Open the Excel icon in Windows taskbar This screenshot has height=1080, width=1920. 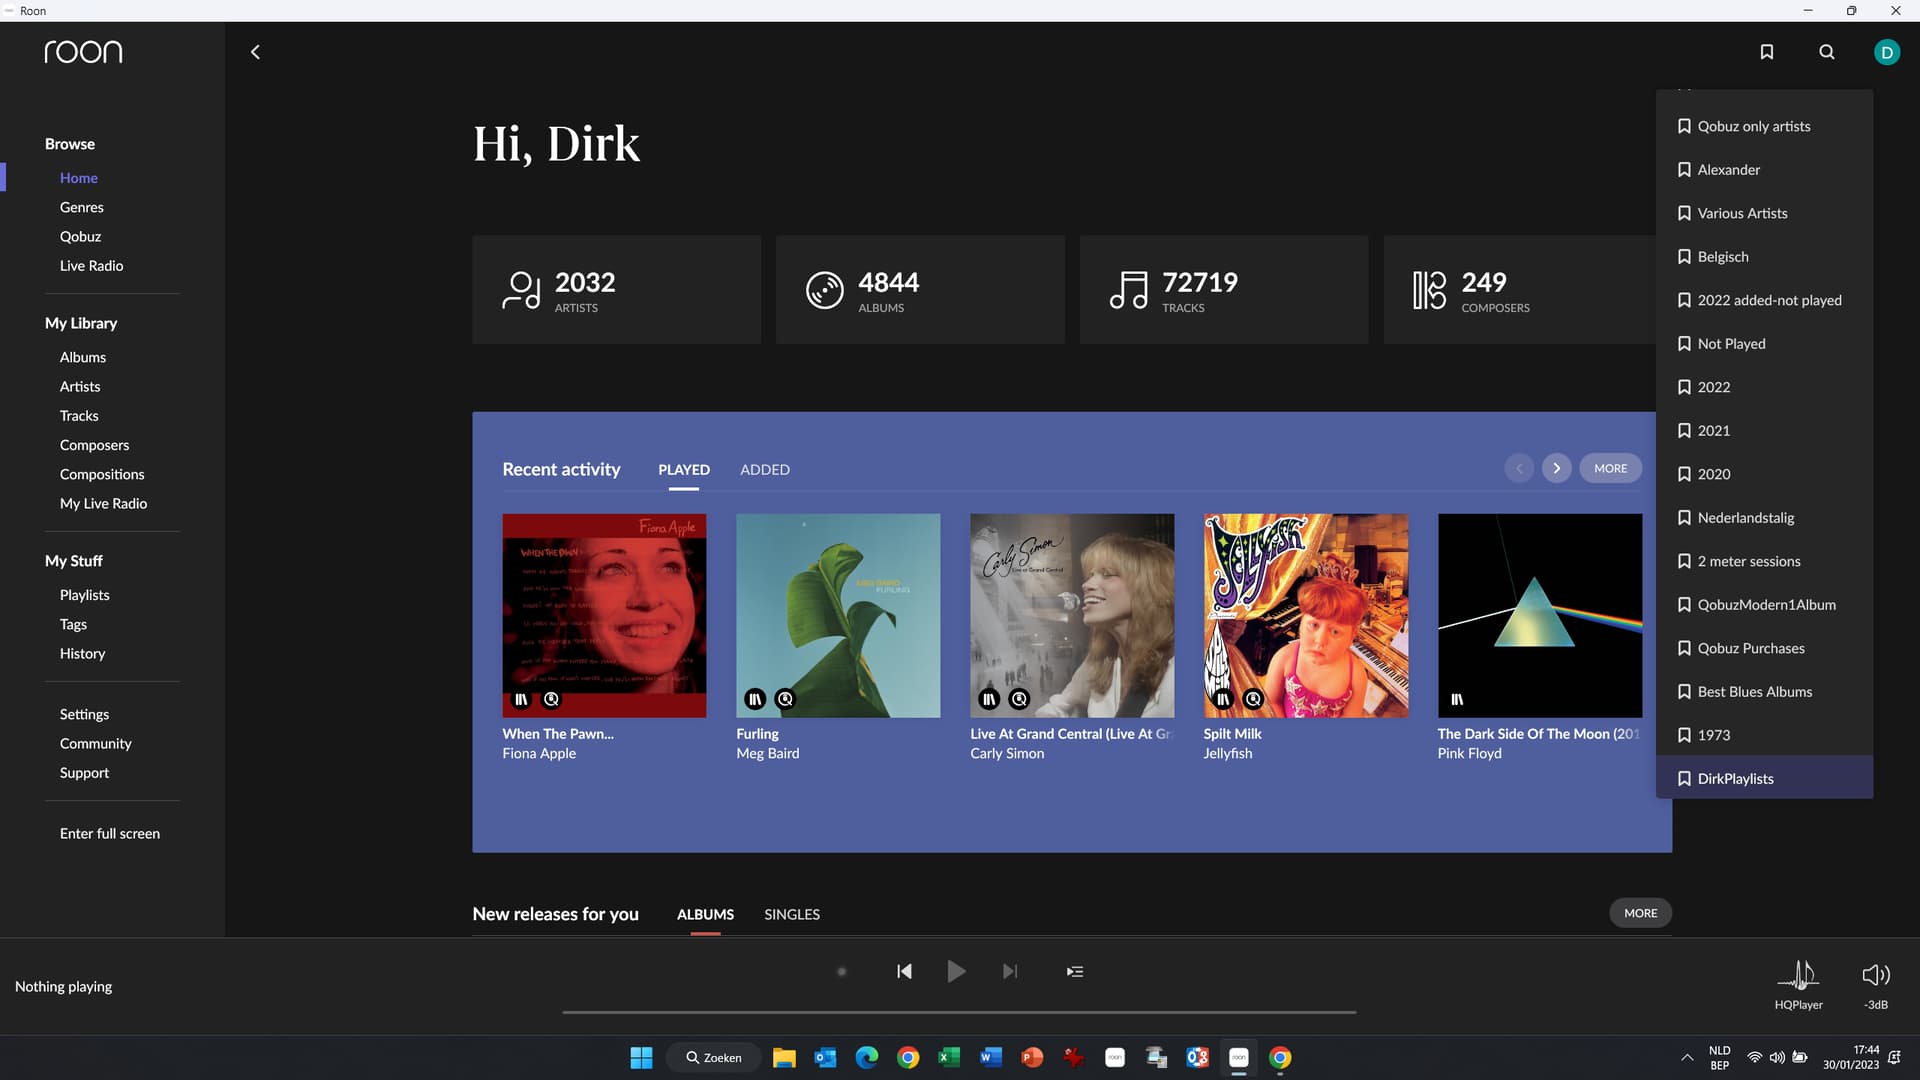click(x=949, y=1057)
